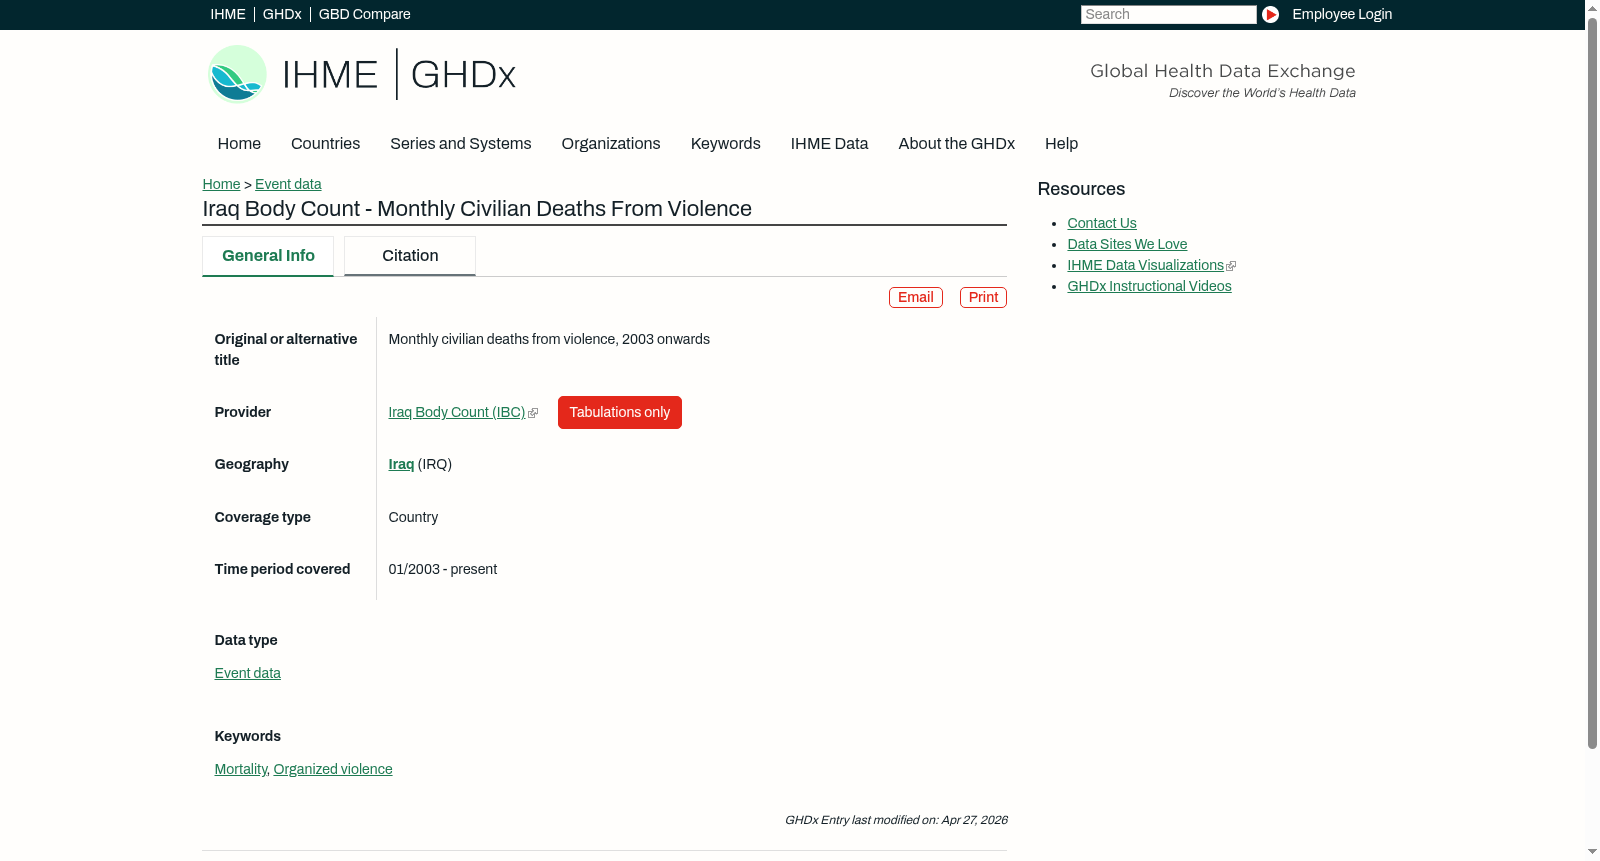1600x861 pixels.
Task: Click the coverage type value 'Country'
Action: tap(413, 517)
